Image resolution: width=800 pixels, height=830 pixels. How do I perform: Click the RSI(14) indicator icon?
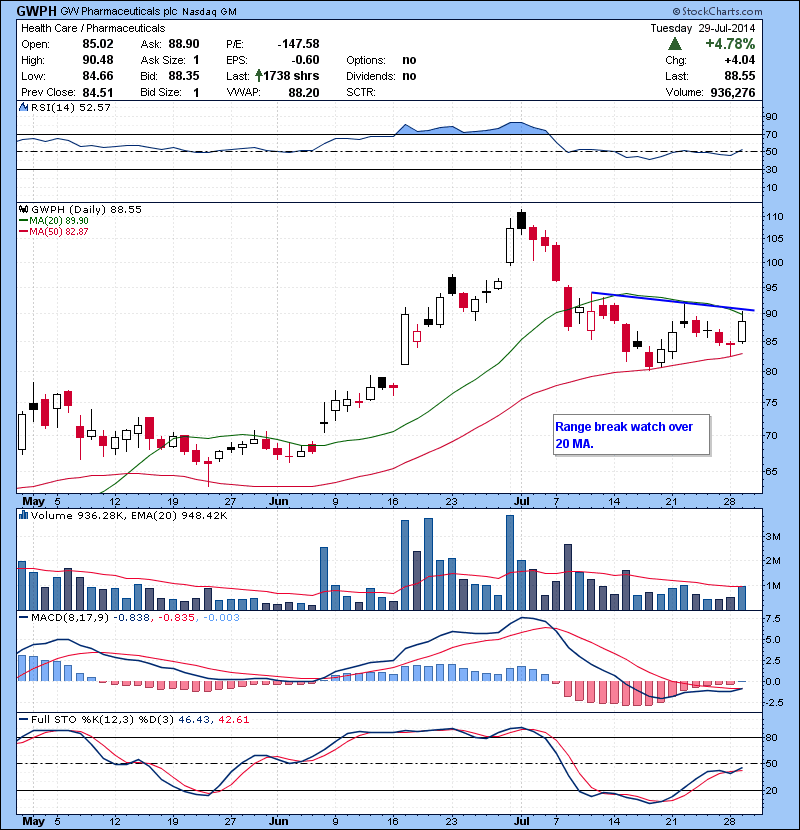(23, 107)
